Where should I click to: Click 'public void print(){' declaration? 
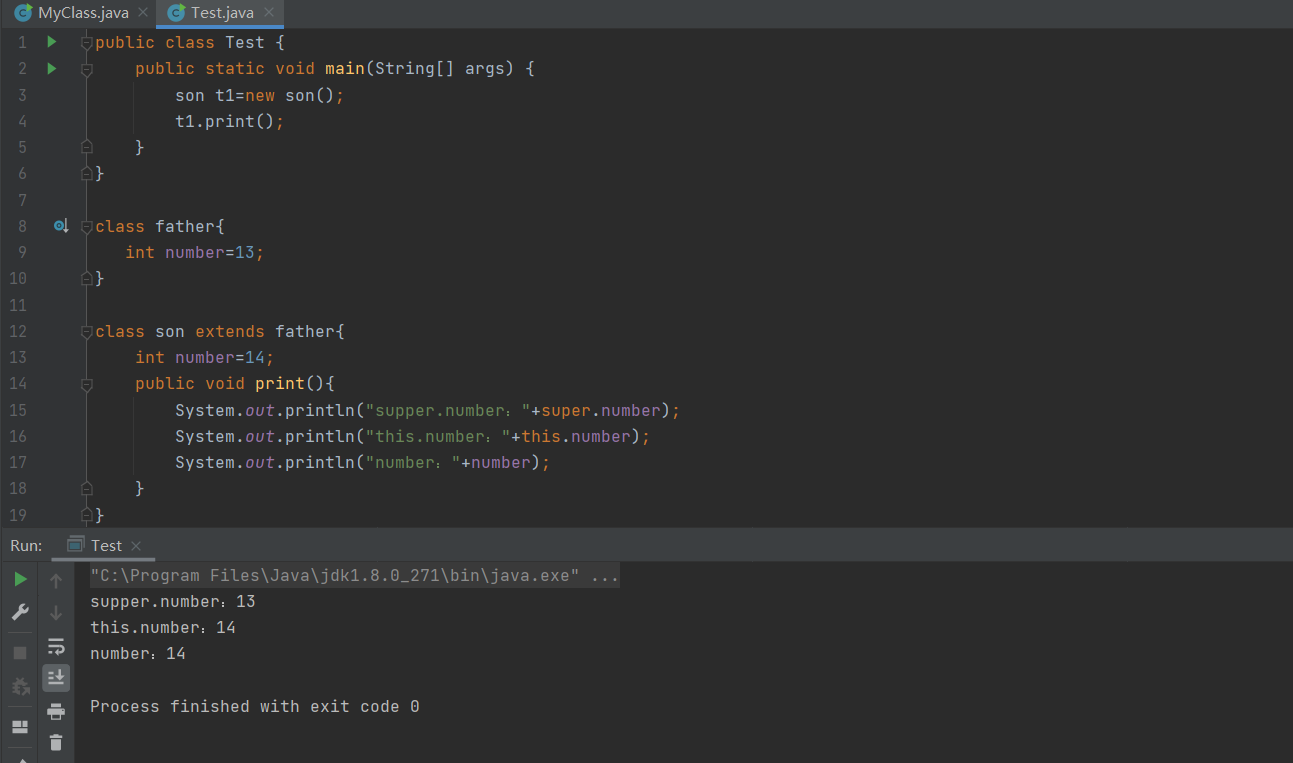pos(234,383)
